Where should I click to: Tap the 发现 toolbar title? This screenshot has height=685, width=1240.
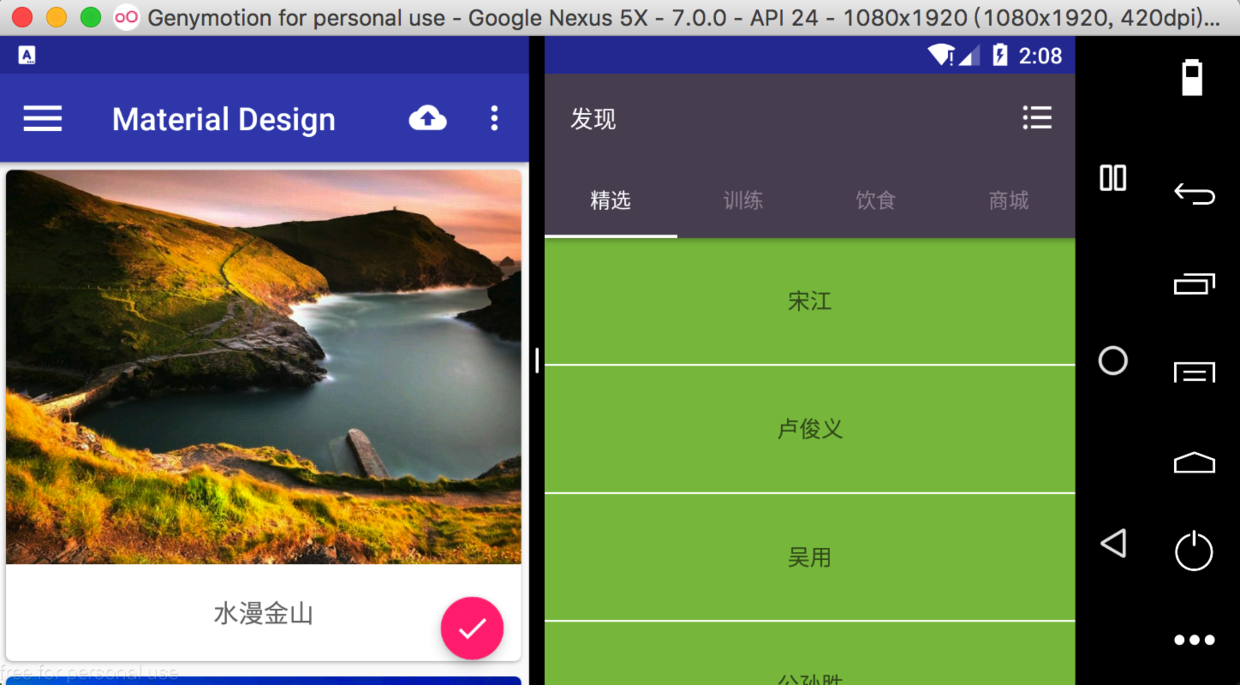tap(593, 119)
